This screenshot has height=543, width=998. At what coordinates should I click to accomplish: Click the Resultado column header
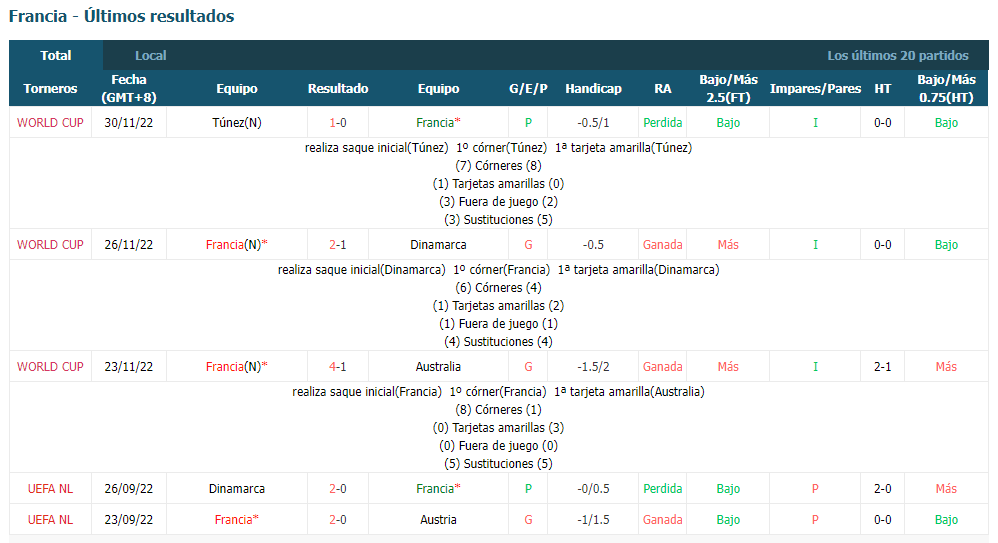click(x=338, y=88)
